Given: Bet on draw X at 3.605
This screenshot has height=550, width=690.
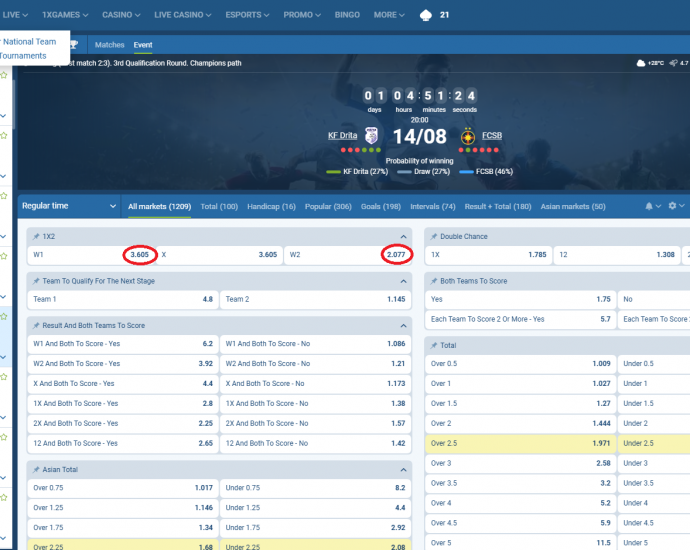Looking at the screenshot, I should tap(219, 255).
